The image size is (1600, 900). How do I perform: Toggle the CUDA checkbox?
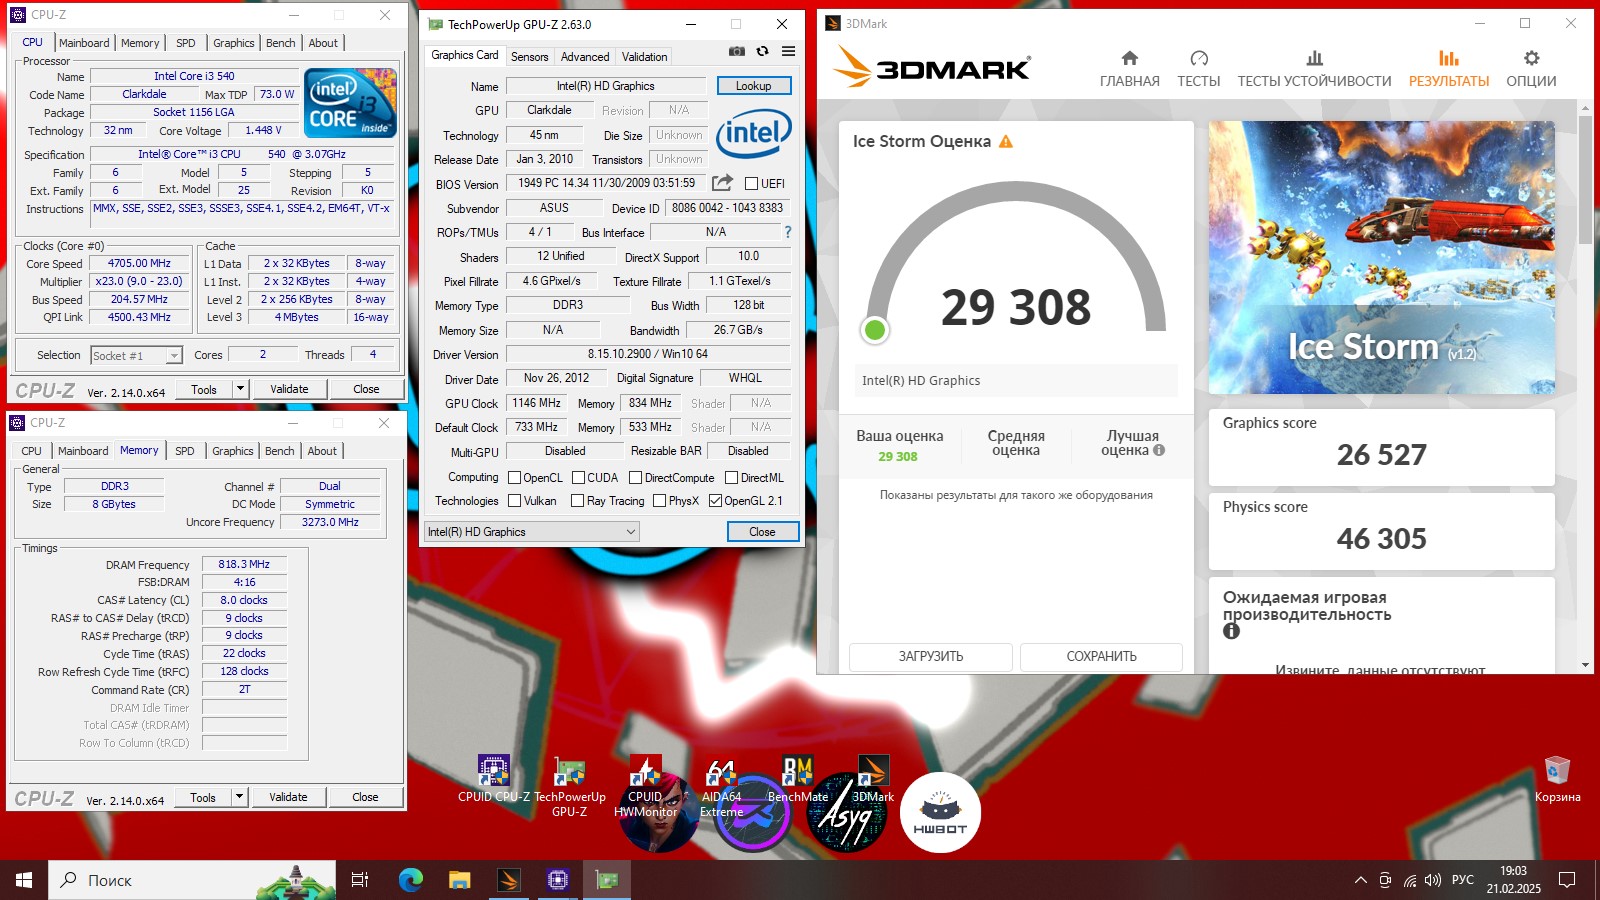pos(578,478)
